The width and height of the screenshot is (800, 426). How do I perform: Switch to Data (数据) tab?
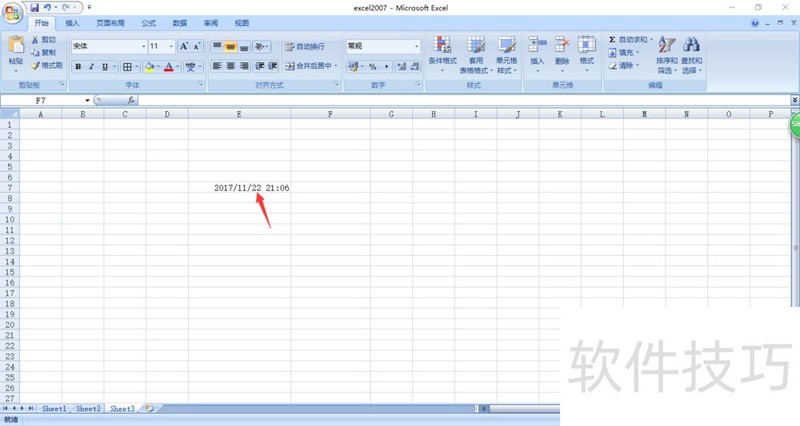[x=180, y=23]
